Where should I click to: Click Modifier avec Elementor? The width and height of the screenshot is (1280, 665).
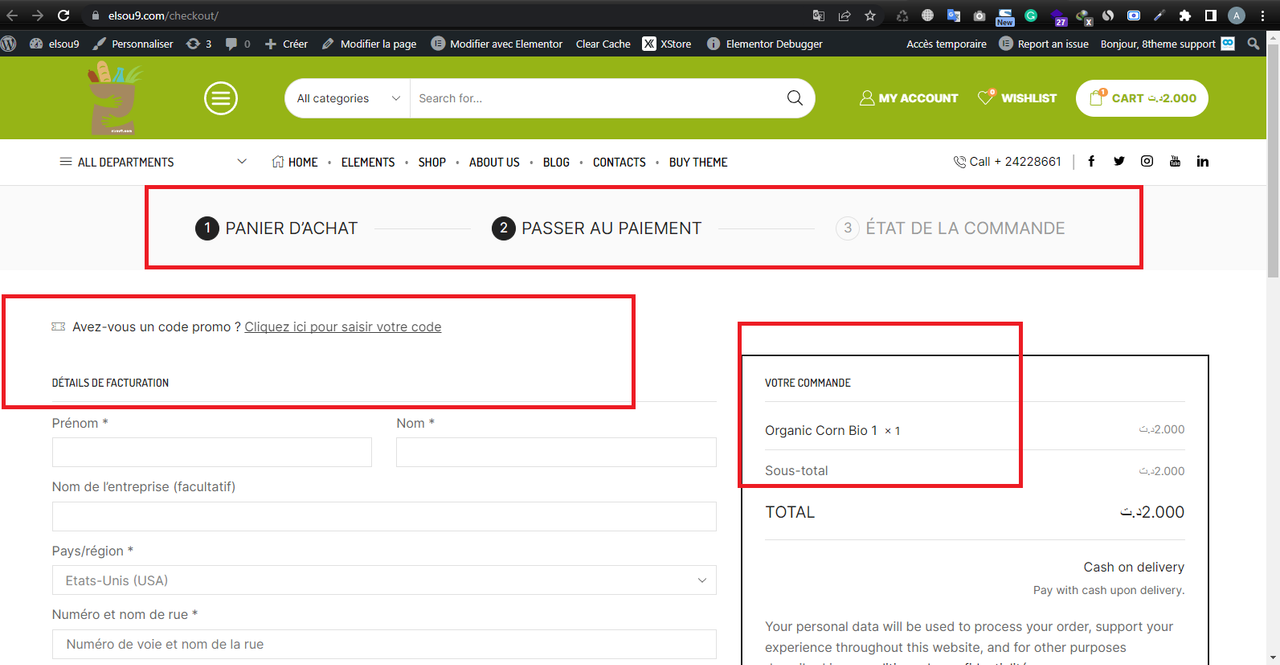click(x=497, y=44)
